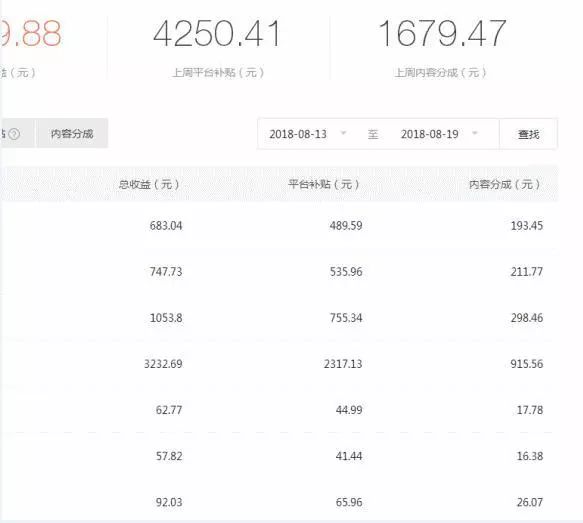Open the end date 2018-08-19 dropdown arrow
Screen dimensions: 583x523
click(474, 133)
